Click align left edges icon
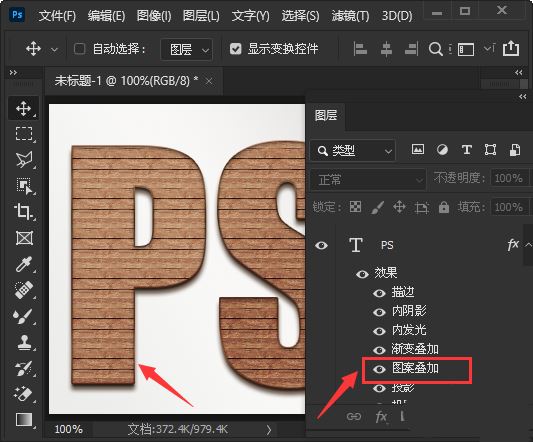 pos(360,49)
